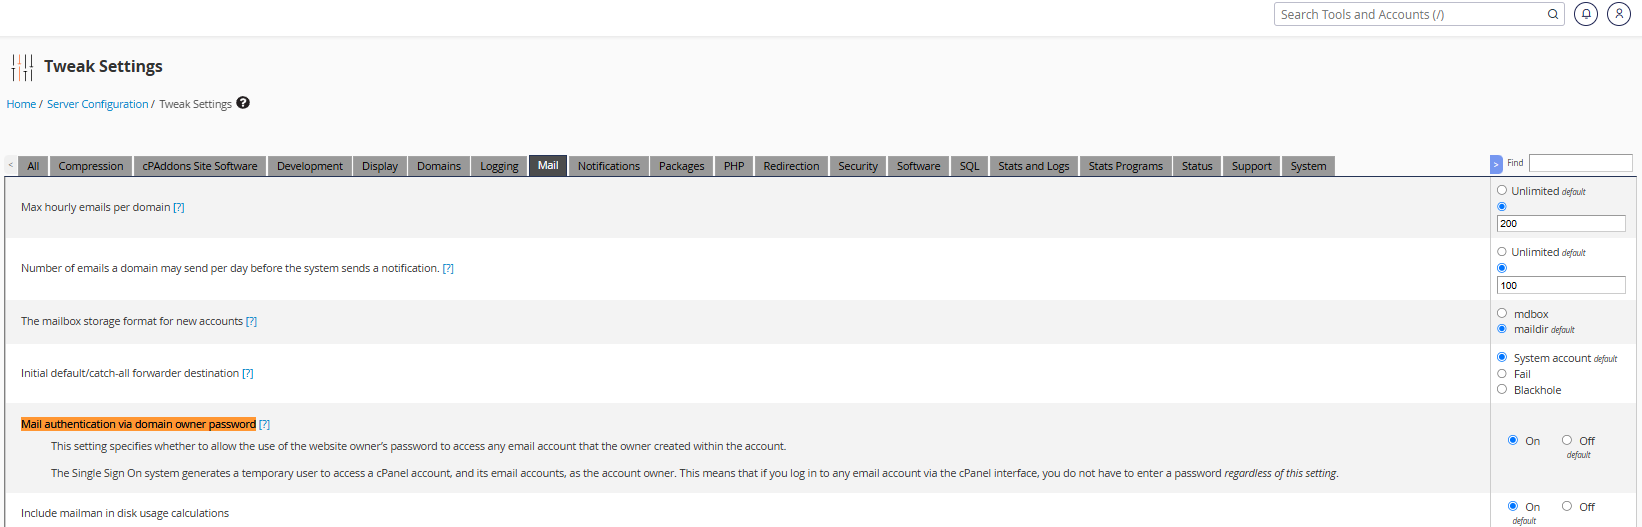
Task: Focus the Search Tools and Accounts box
Action: (1410, 14)
